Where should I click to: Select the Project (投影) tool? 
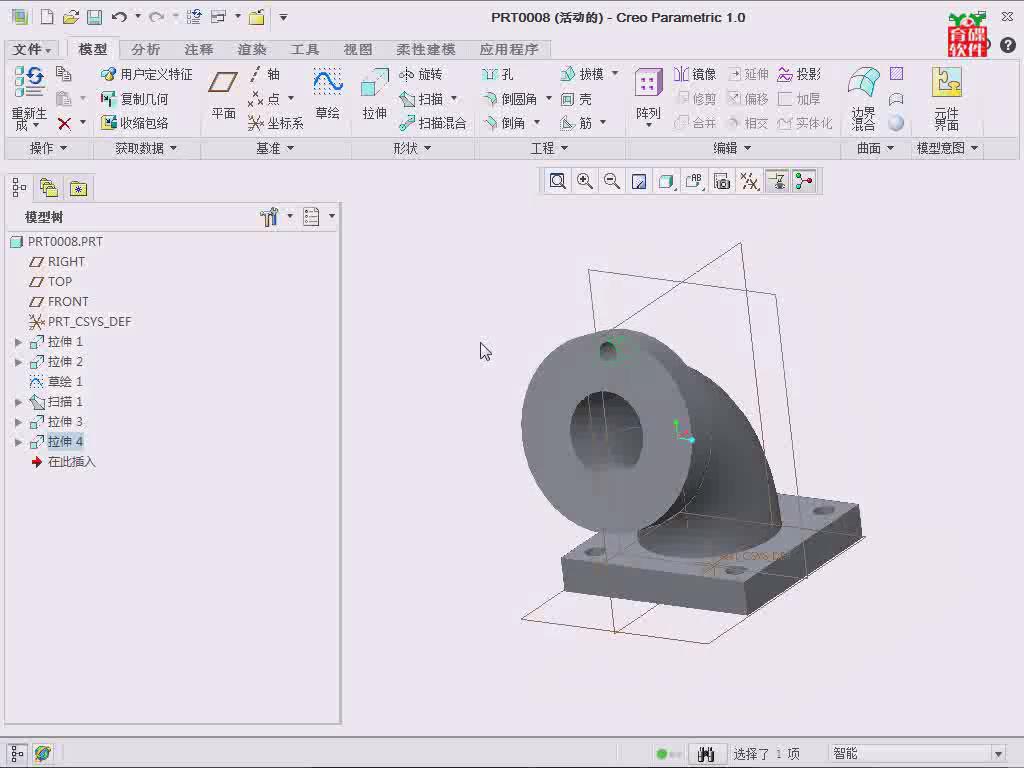pos(799,74)
